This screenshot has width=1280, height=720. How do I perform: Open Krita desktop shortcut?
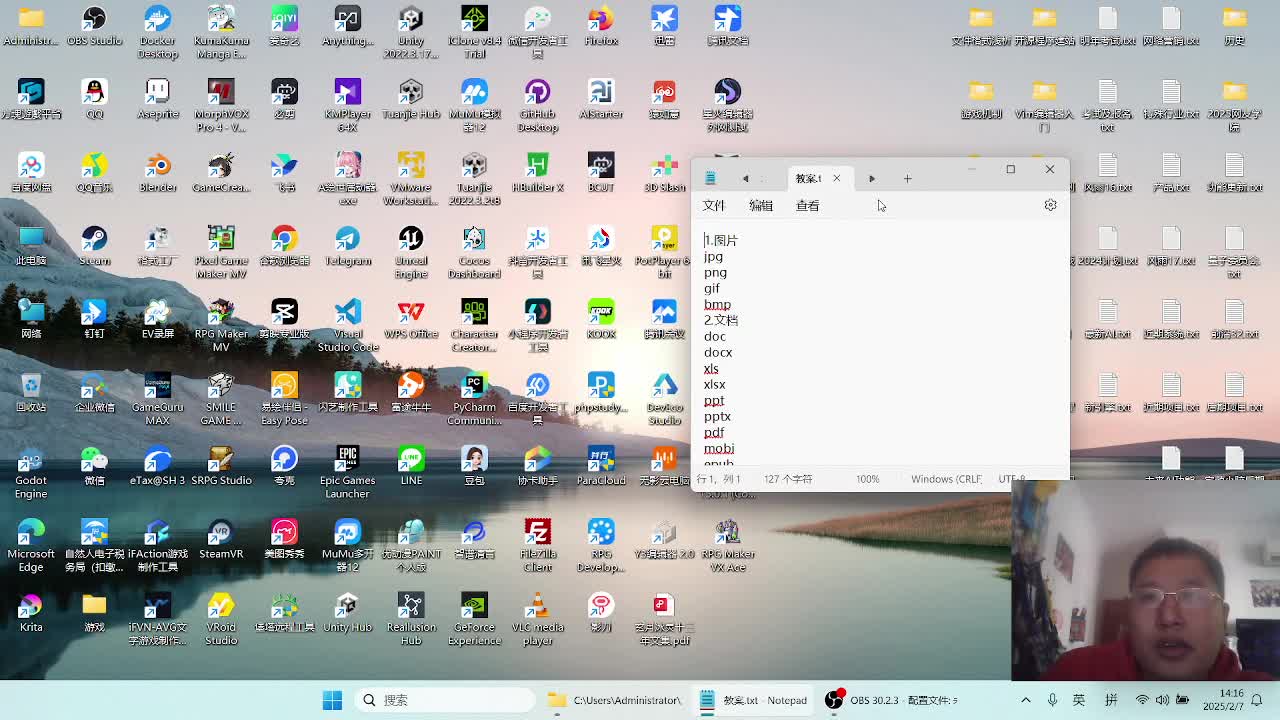31,612
